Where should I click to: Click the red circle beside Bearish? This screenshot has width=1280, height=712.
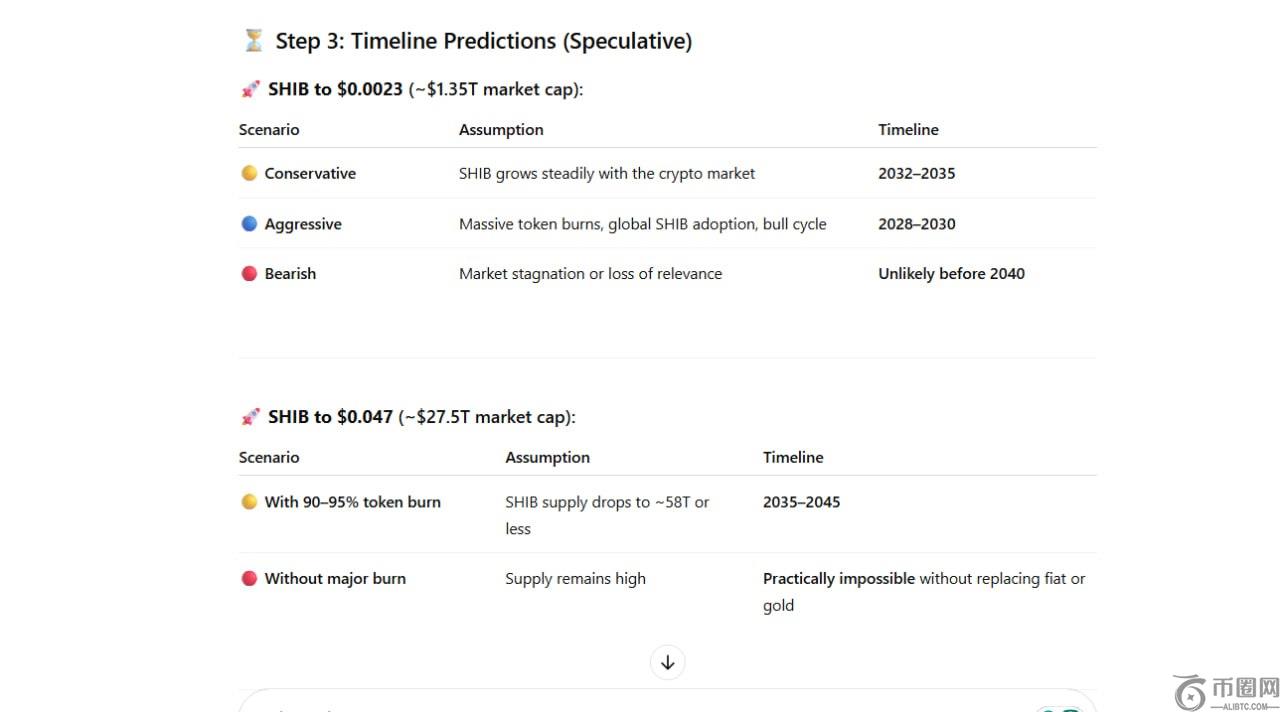coord(249,274)
